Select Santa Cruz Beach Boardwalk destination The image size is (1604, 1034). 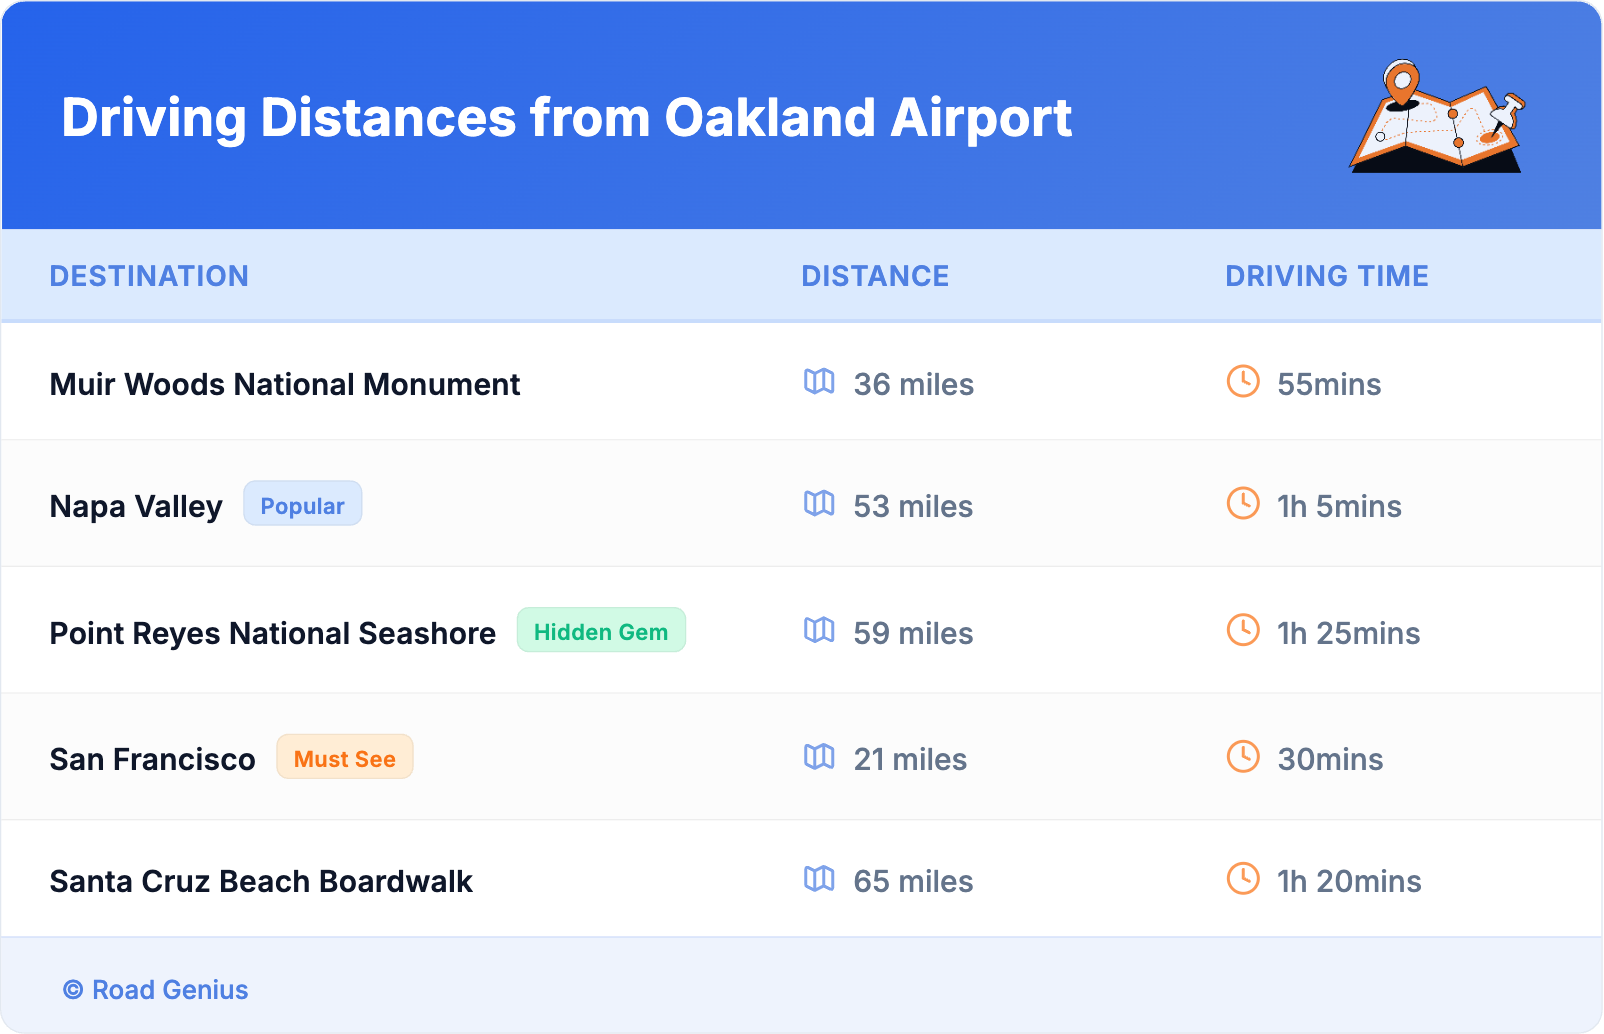(261, 882)
